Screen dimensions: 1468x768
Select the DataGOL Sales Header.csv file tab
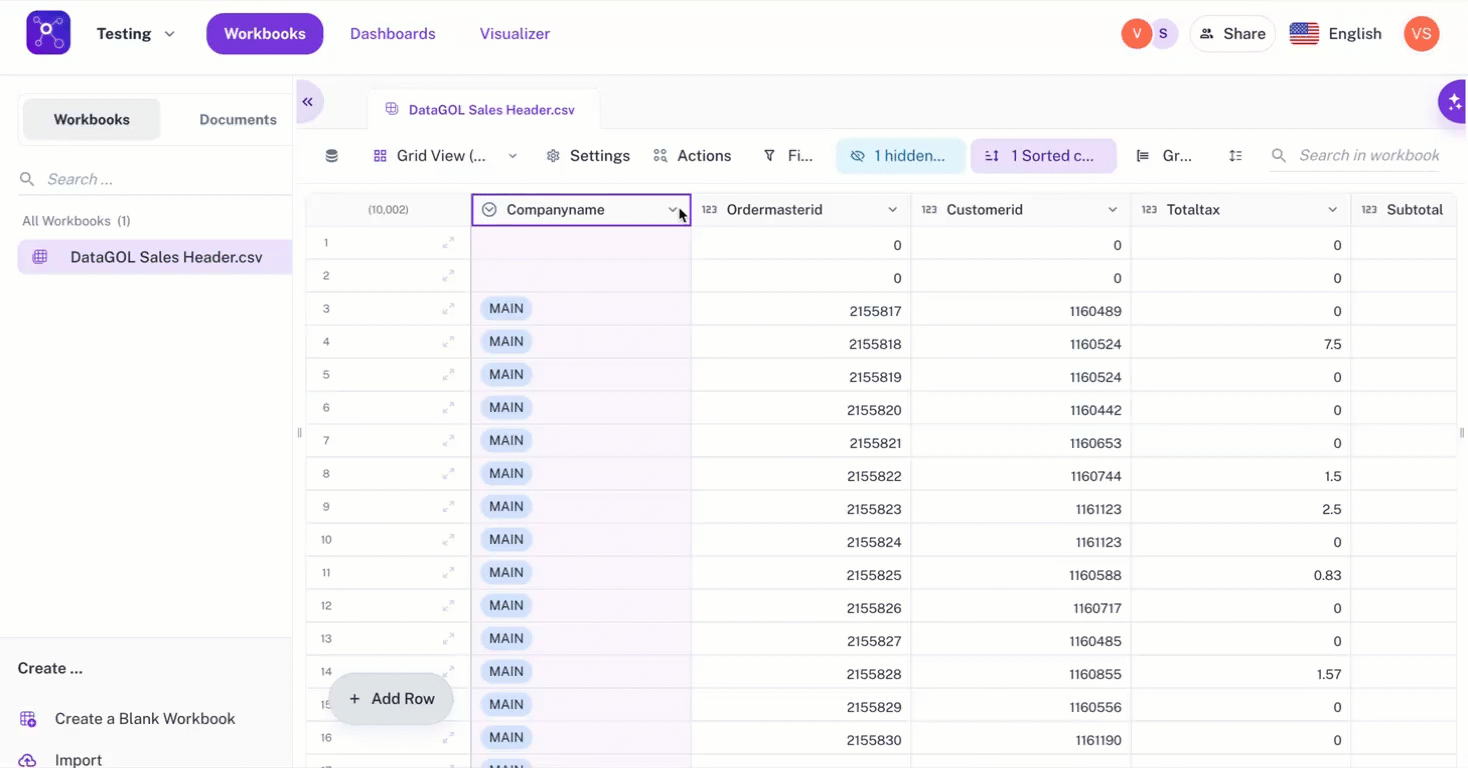click(x=485, y=110)
